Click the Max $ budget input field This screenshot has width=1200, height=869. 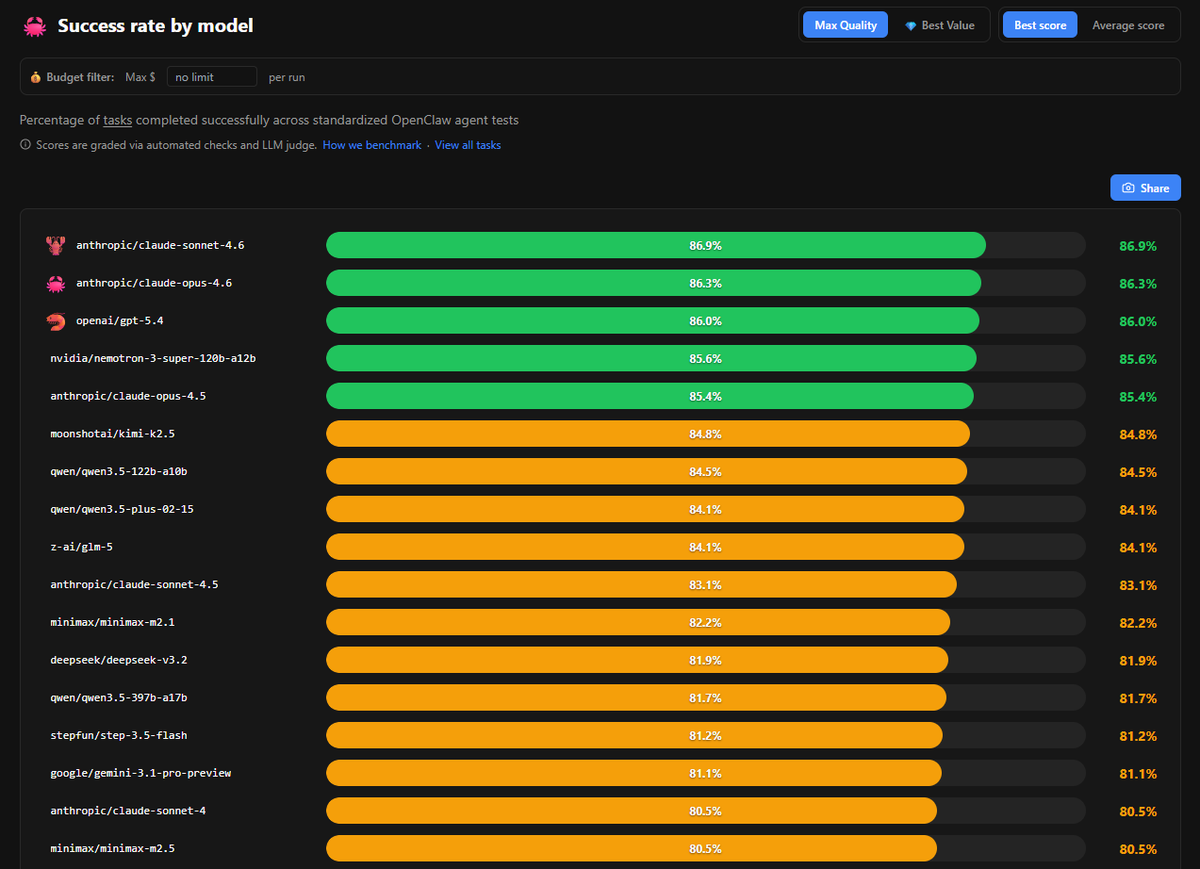212,77
